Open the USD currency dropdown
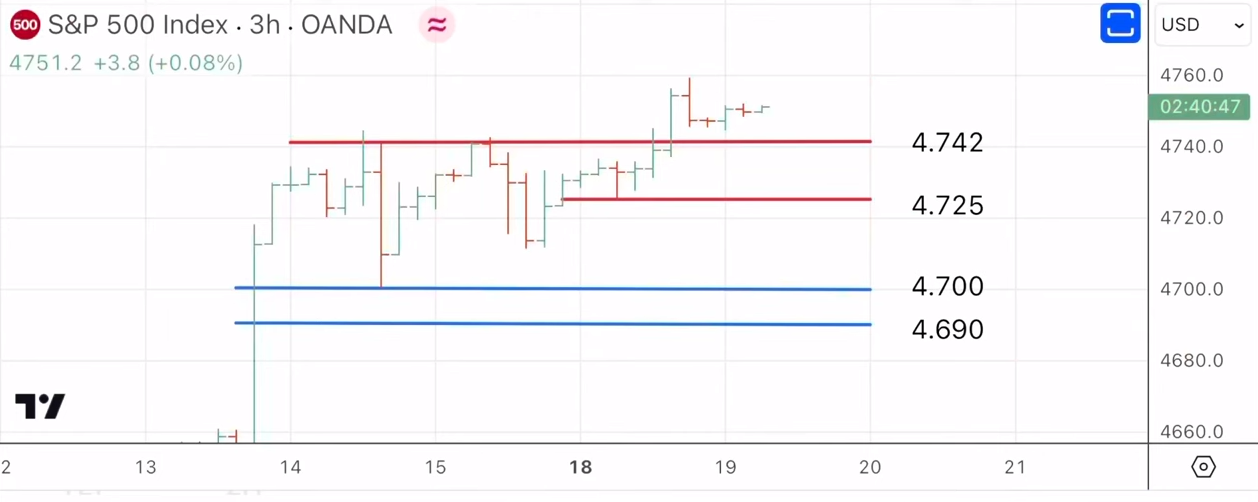Screen dimensions: 1258x502 (x=1202, y=25)
